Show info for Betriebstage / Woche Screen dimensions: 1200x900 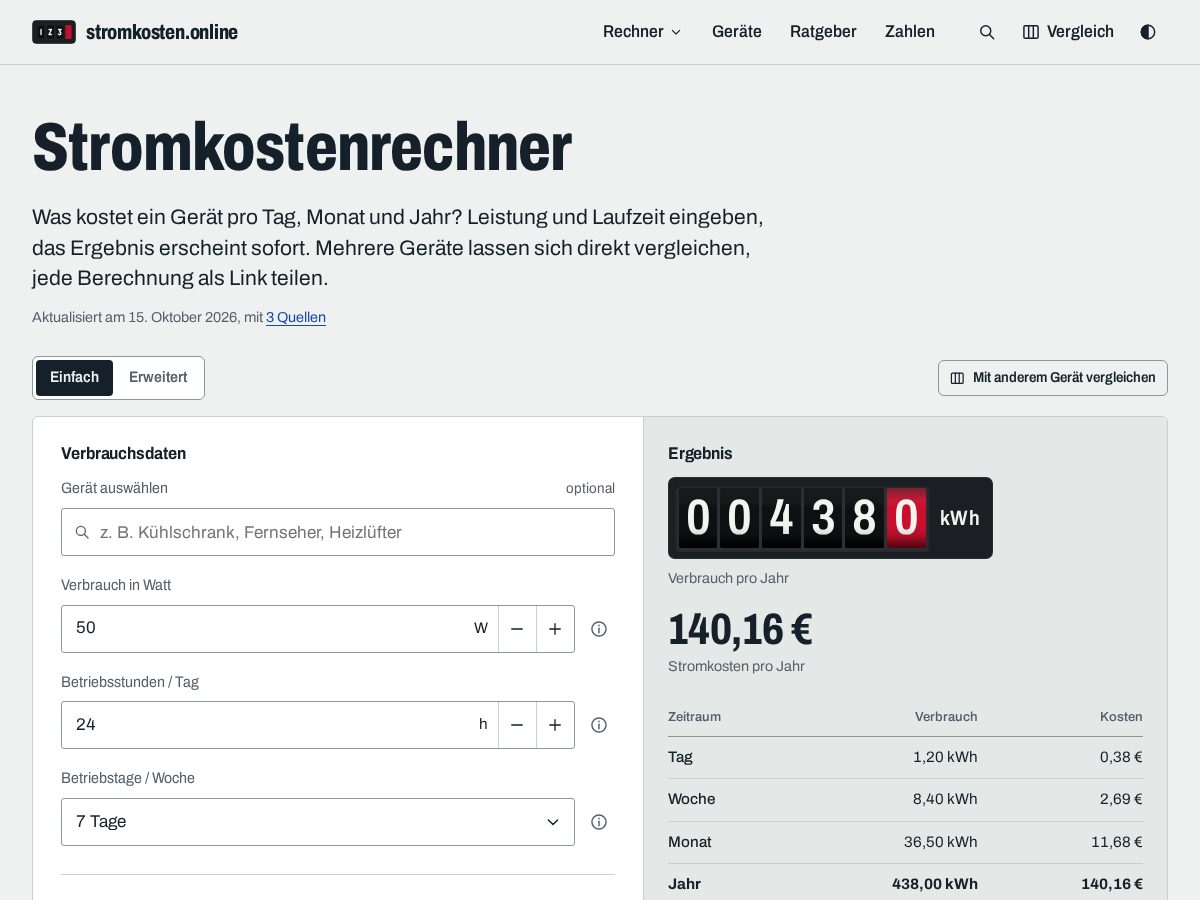[599, 822]
